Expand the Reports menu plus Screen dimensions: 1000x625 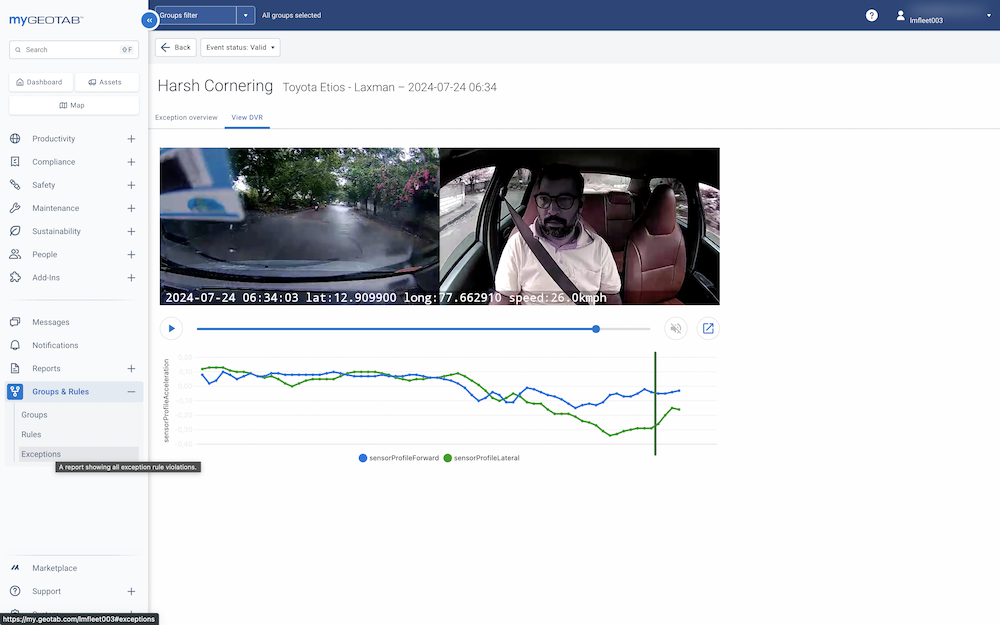131,369
